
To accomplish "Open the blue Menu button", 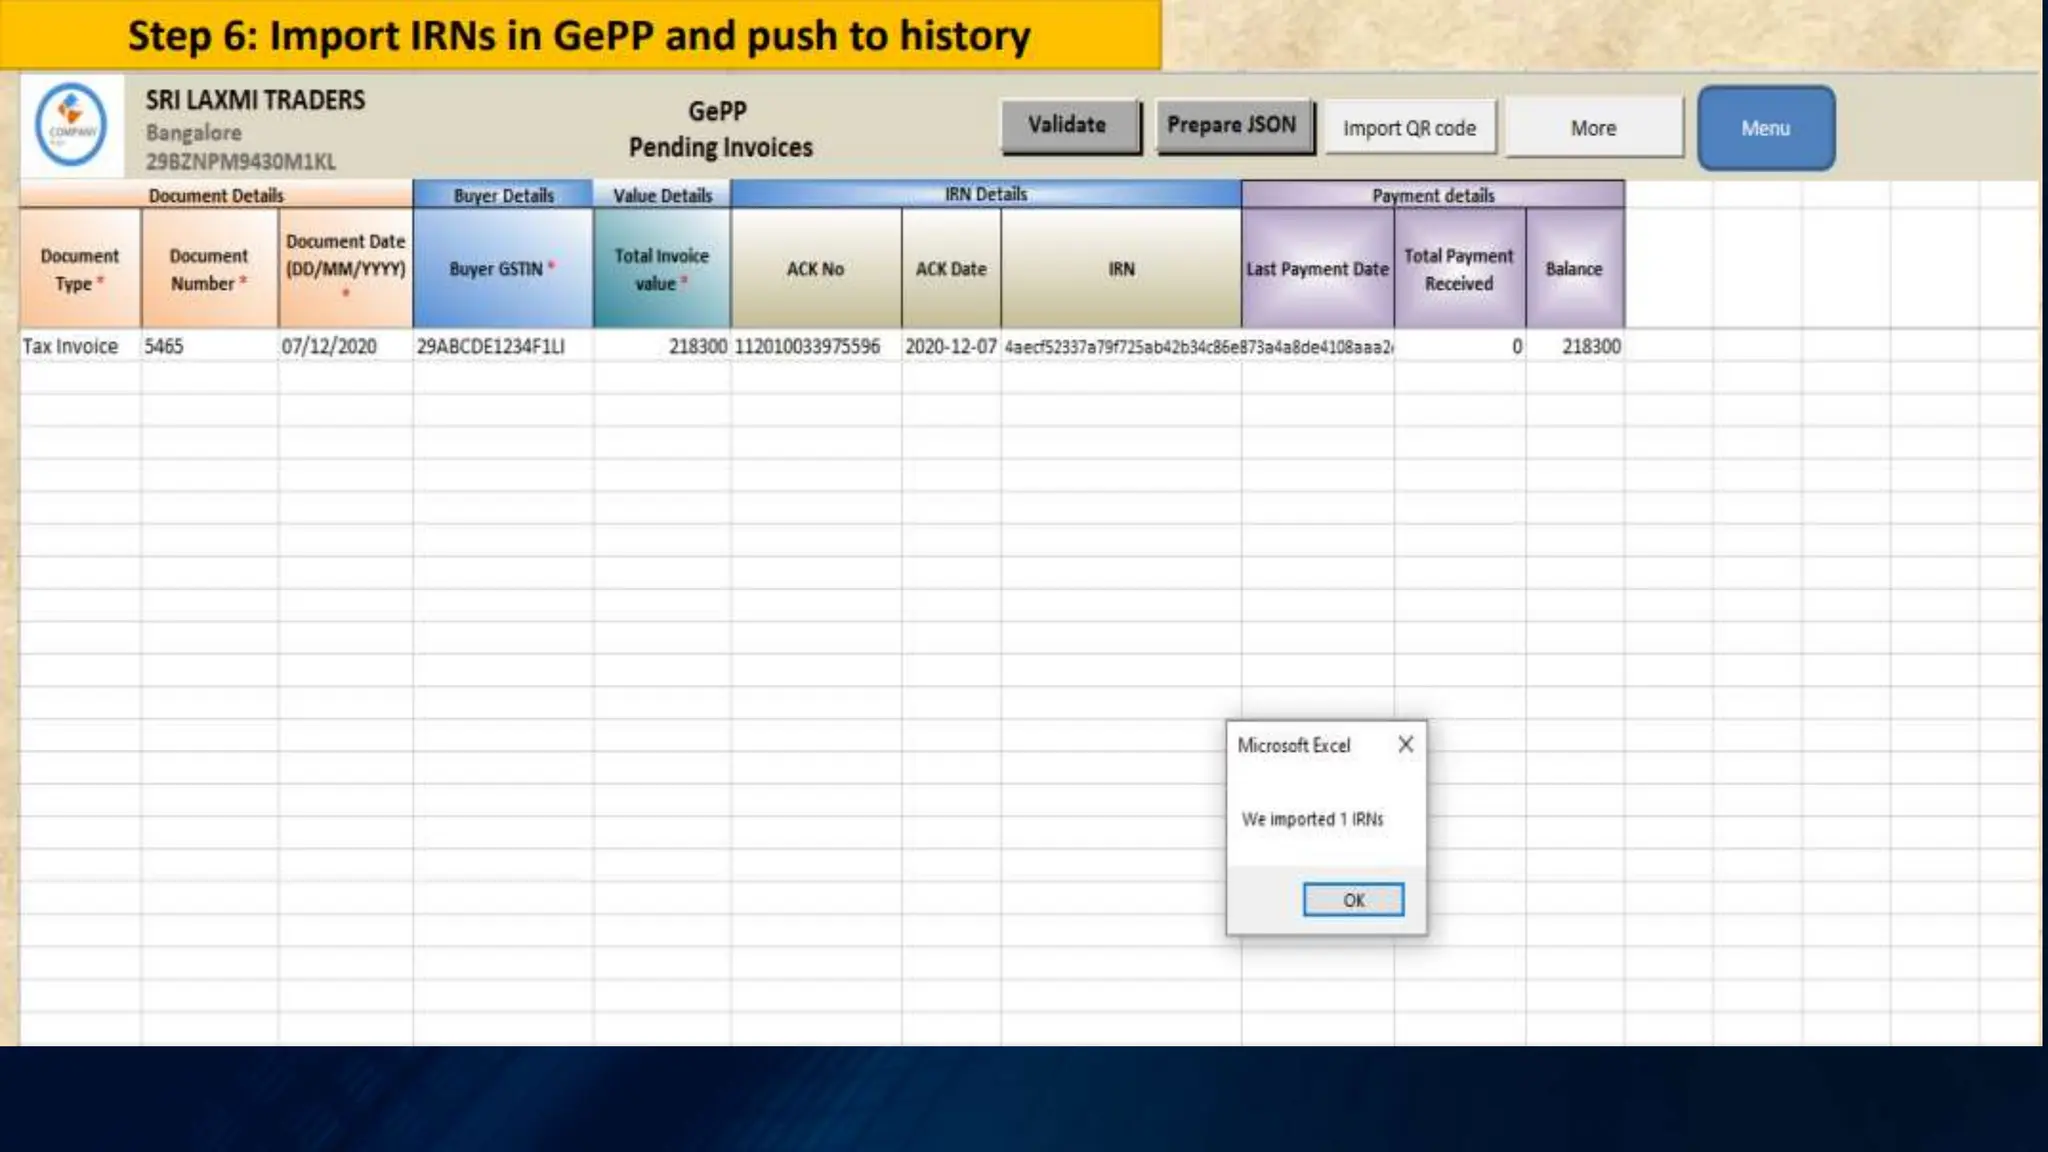I will [x=1765, y=128].
